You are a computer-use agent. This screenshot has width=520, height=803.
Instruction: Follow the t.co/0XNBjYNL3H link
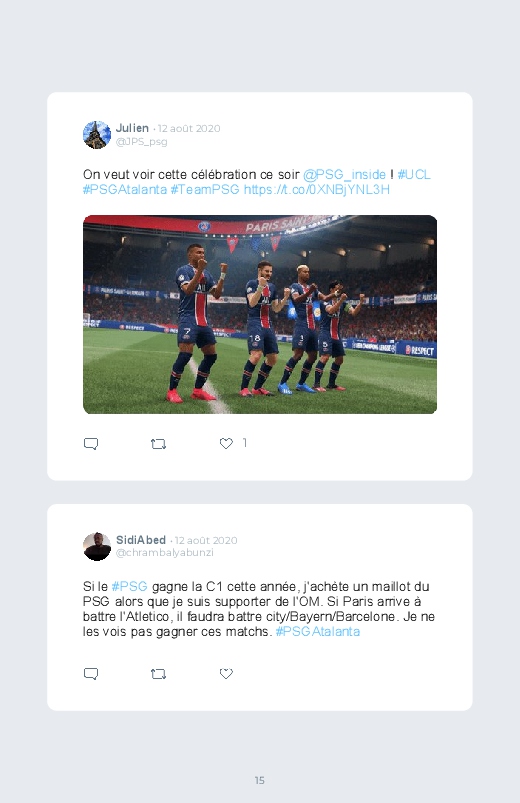317,189
